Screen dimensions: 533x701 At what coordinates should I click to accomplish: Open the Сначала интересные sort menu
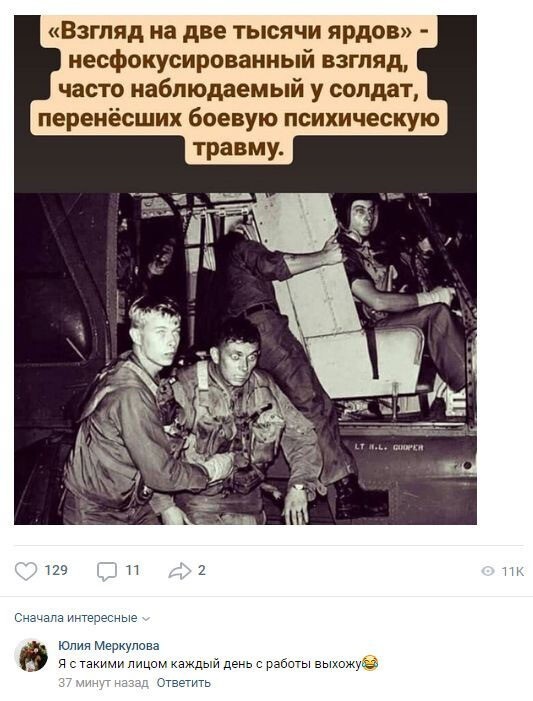[x=82, y=618]
